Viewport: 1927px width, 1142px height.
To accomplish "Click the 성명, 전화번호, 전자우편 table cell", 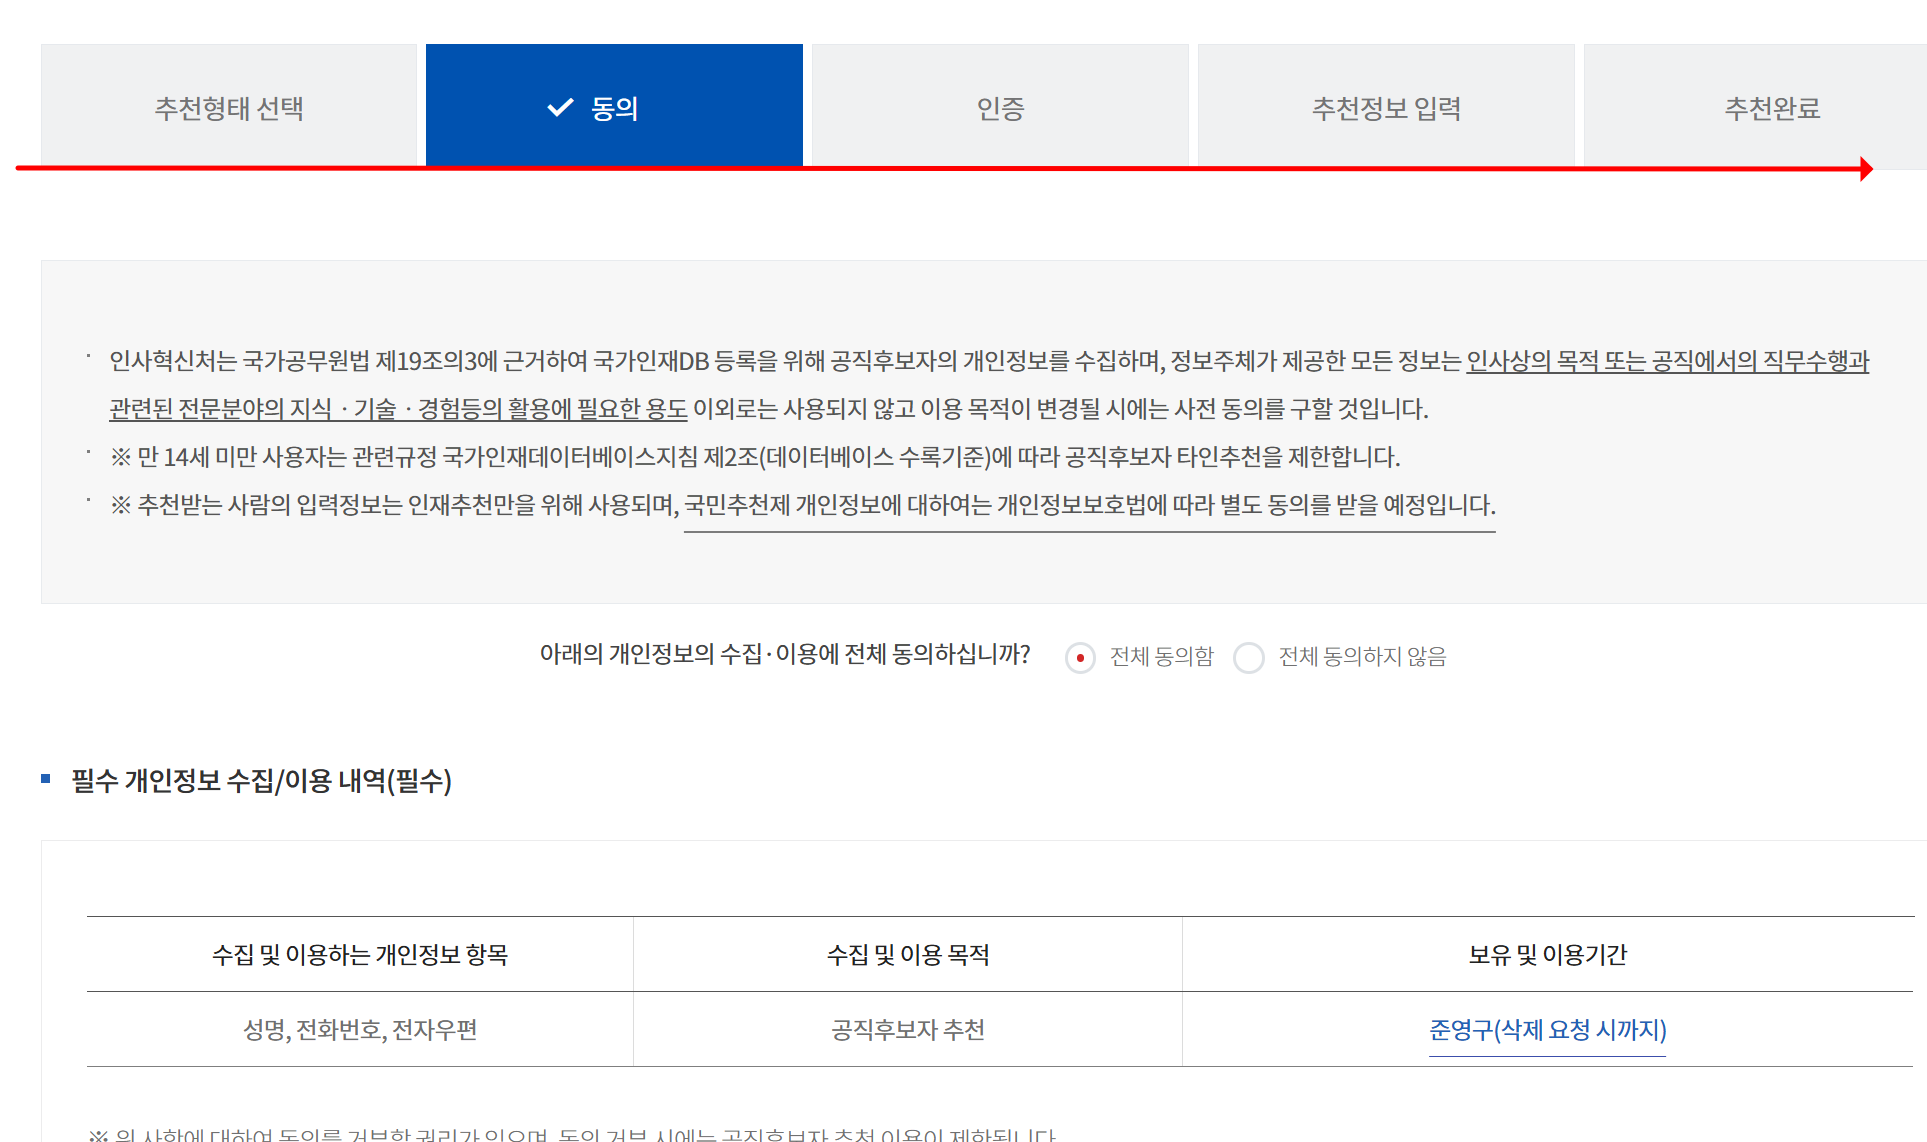I will click(x=360, y=1030).
